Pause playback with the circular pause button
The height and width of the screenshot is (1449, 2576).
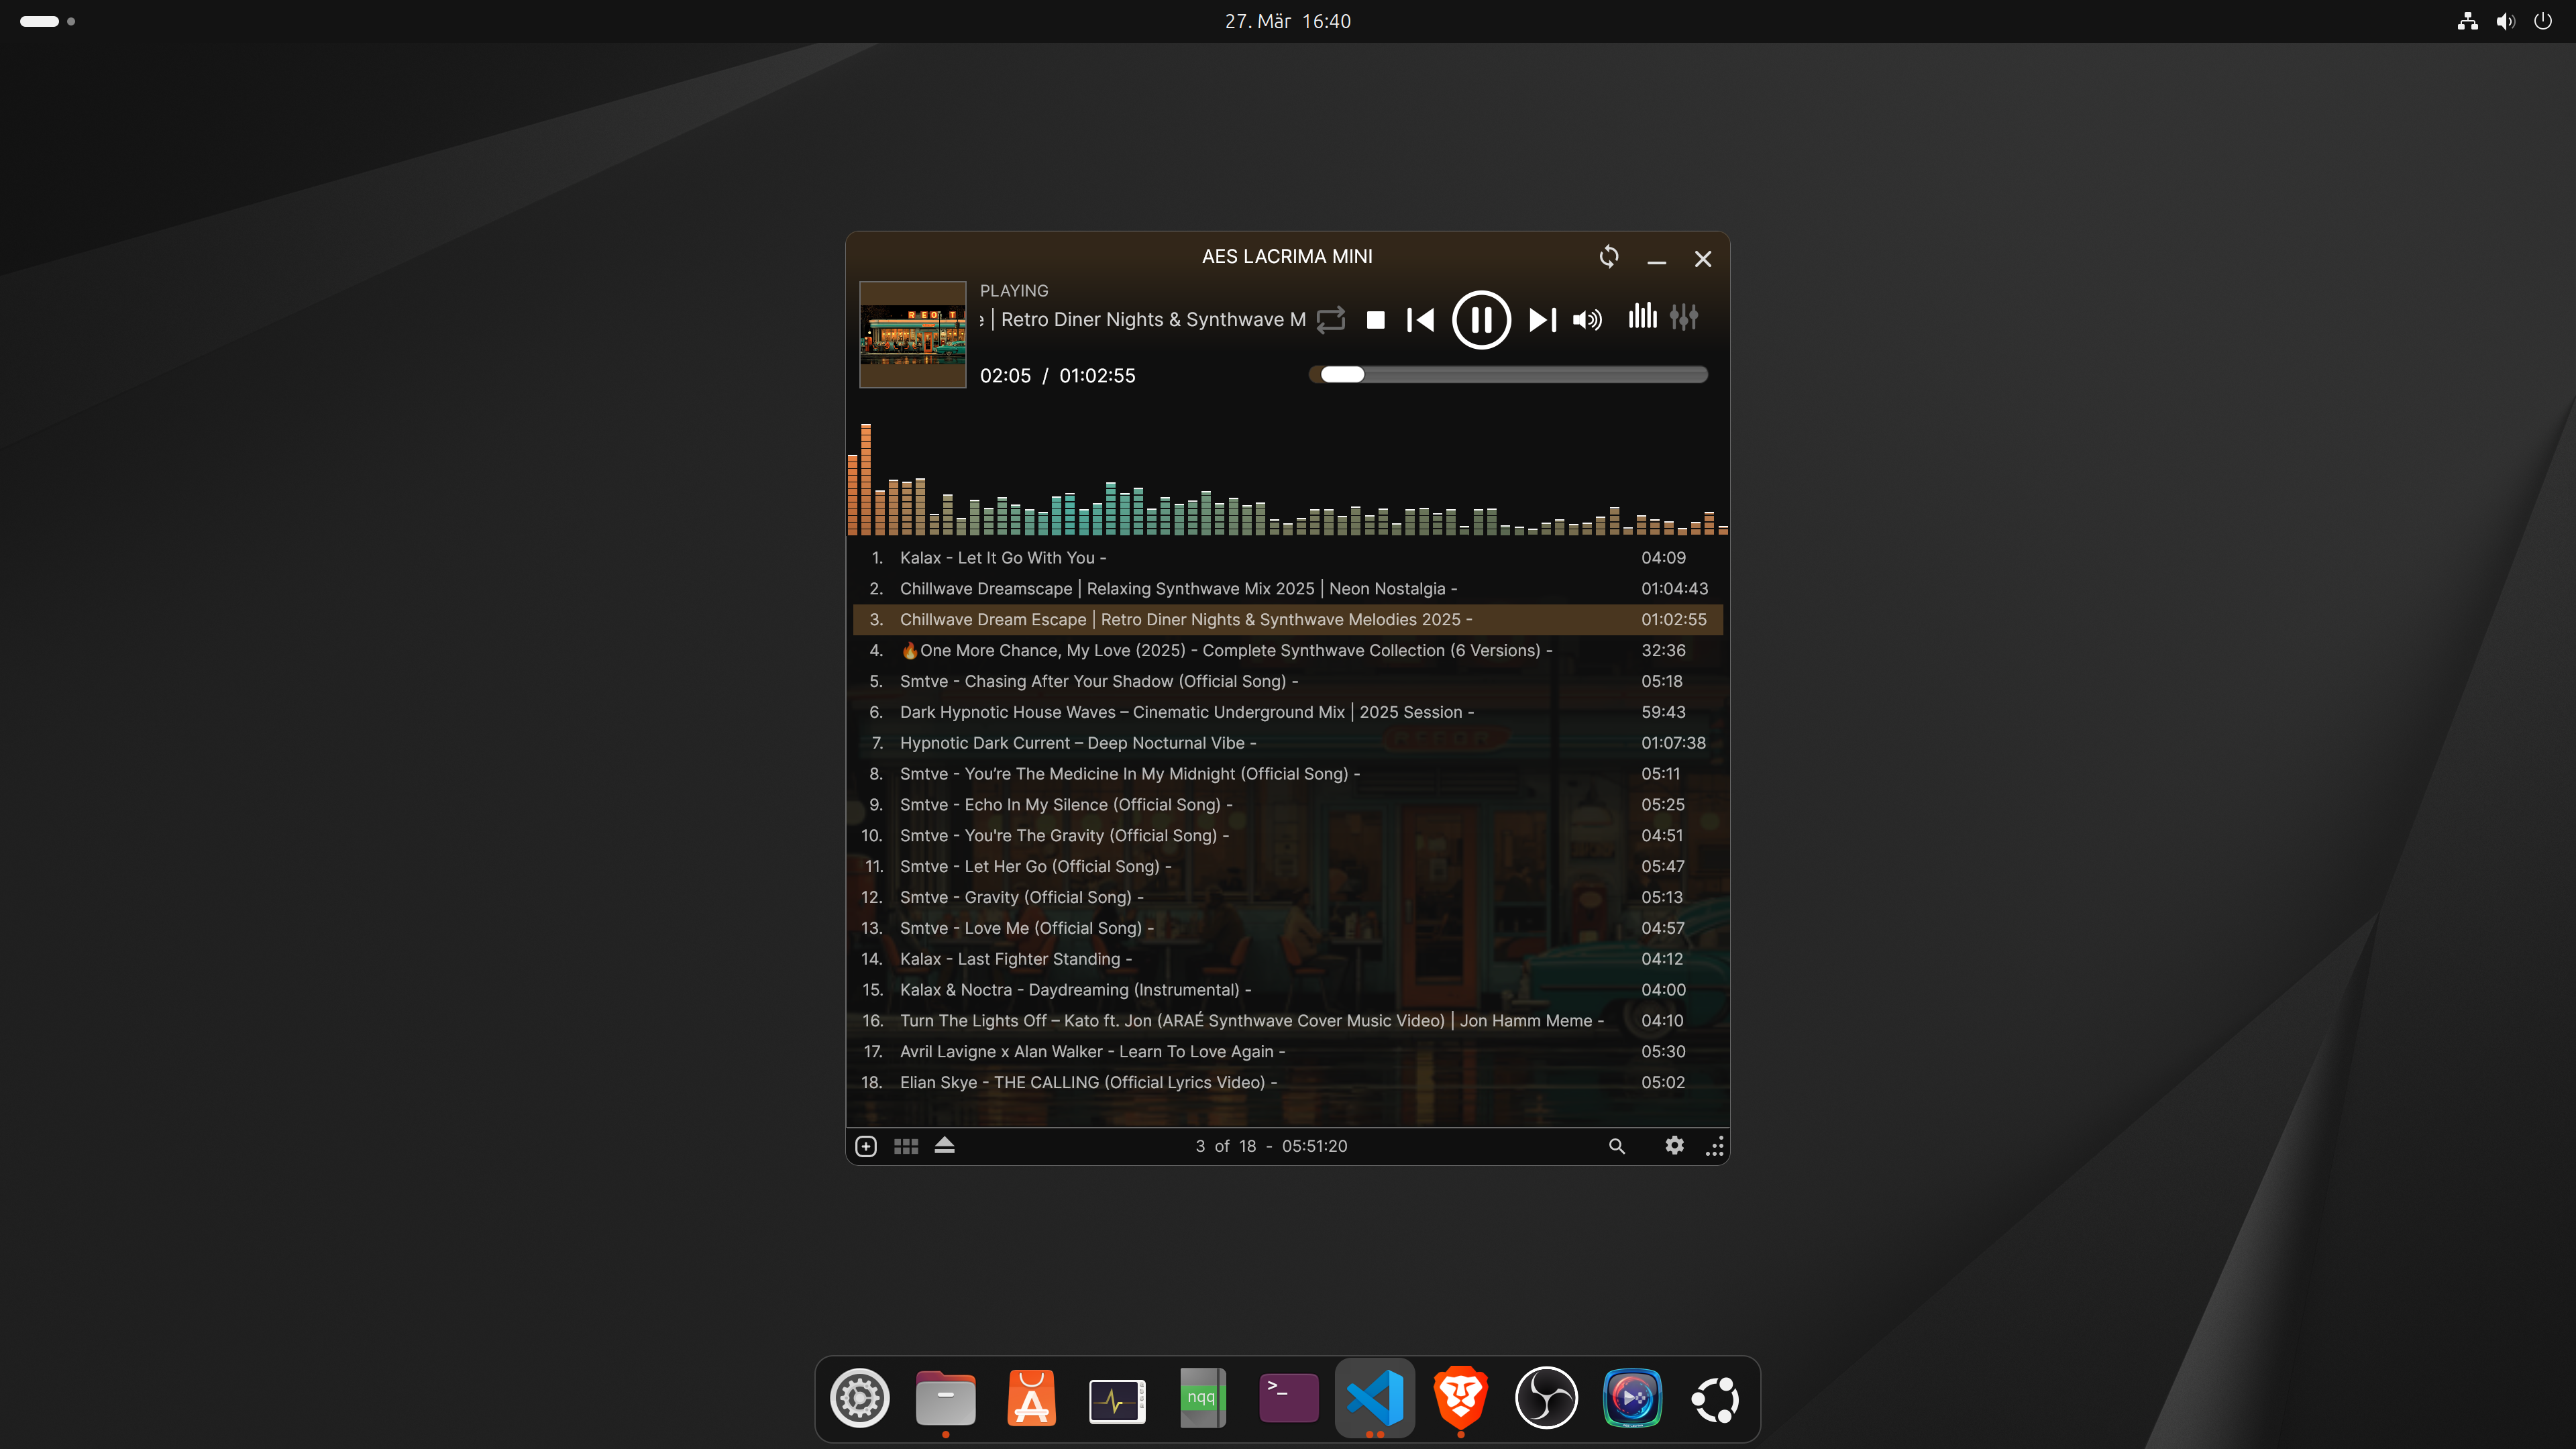[x=1481, y=320]
